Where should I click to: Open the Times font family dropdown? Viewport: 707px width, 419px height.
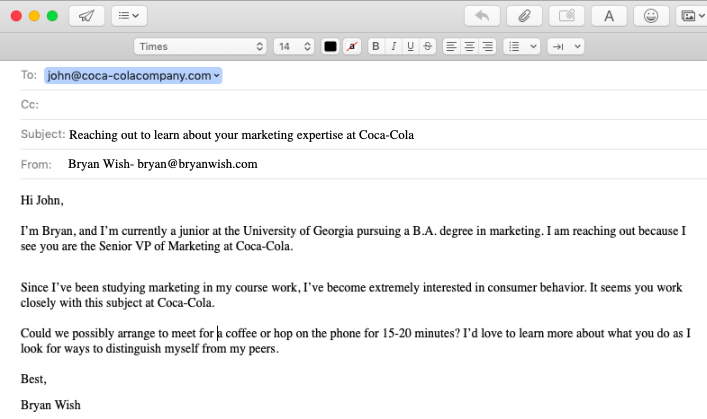click(200, 46)
